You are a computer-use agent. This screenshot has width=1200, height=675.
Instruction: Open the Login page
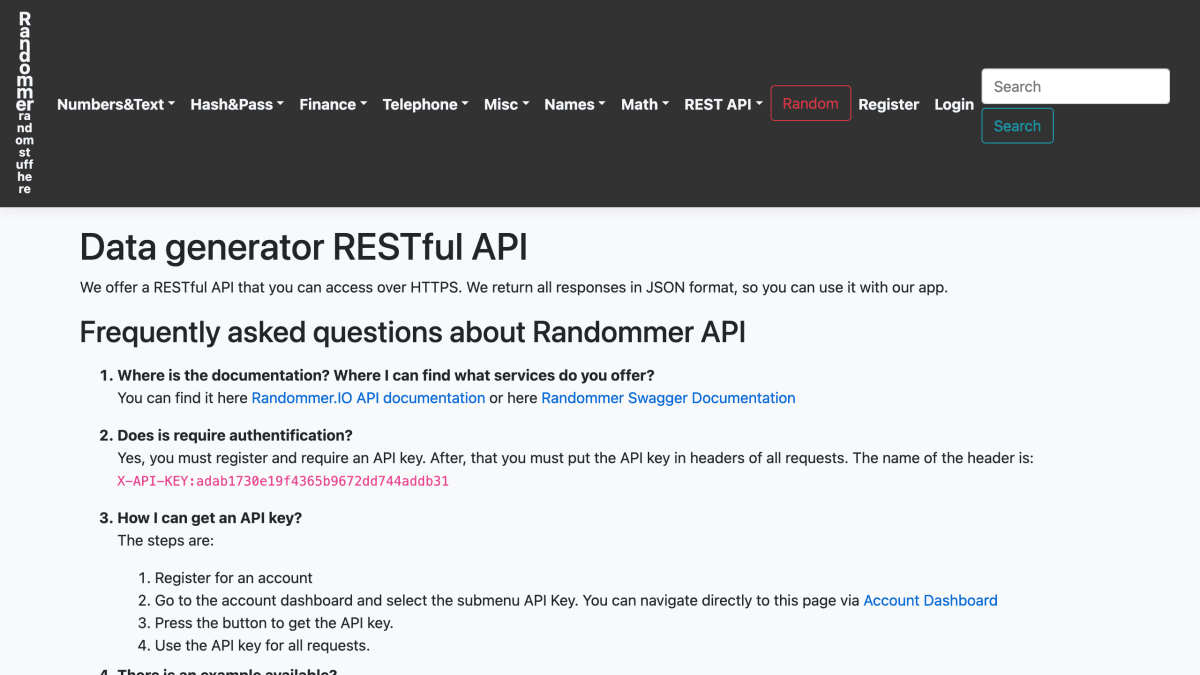(954, 104)
